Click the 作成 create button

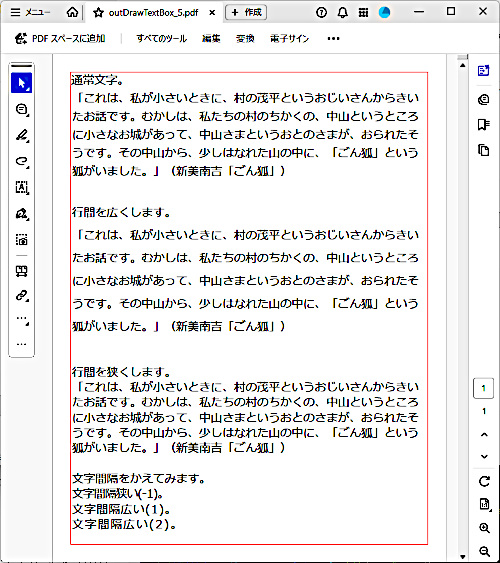(246, 12)
